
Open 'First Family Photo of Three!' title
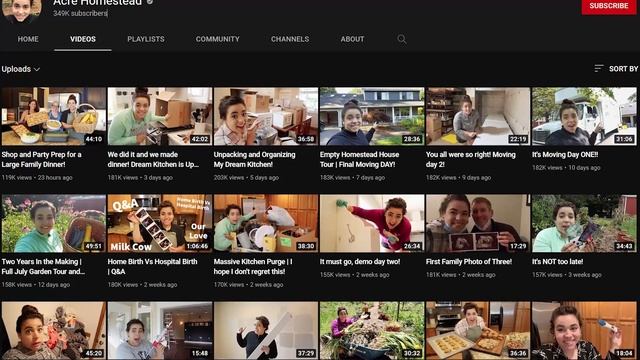[469, 262]
